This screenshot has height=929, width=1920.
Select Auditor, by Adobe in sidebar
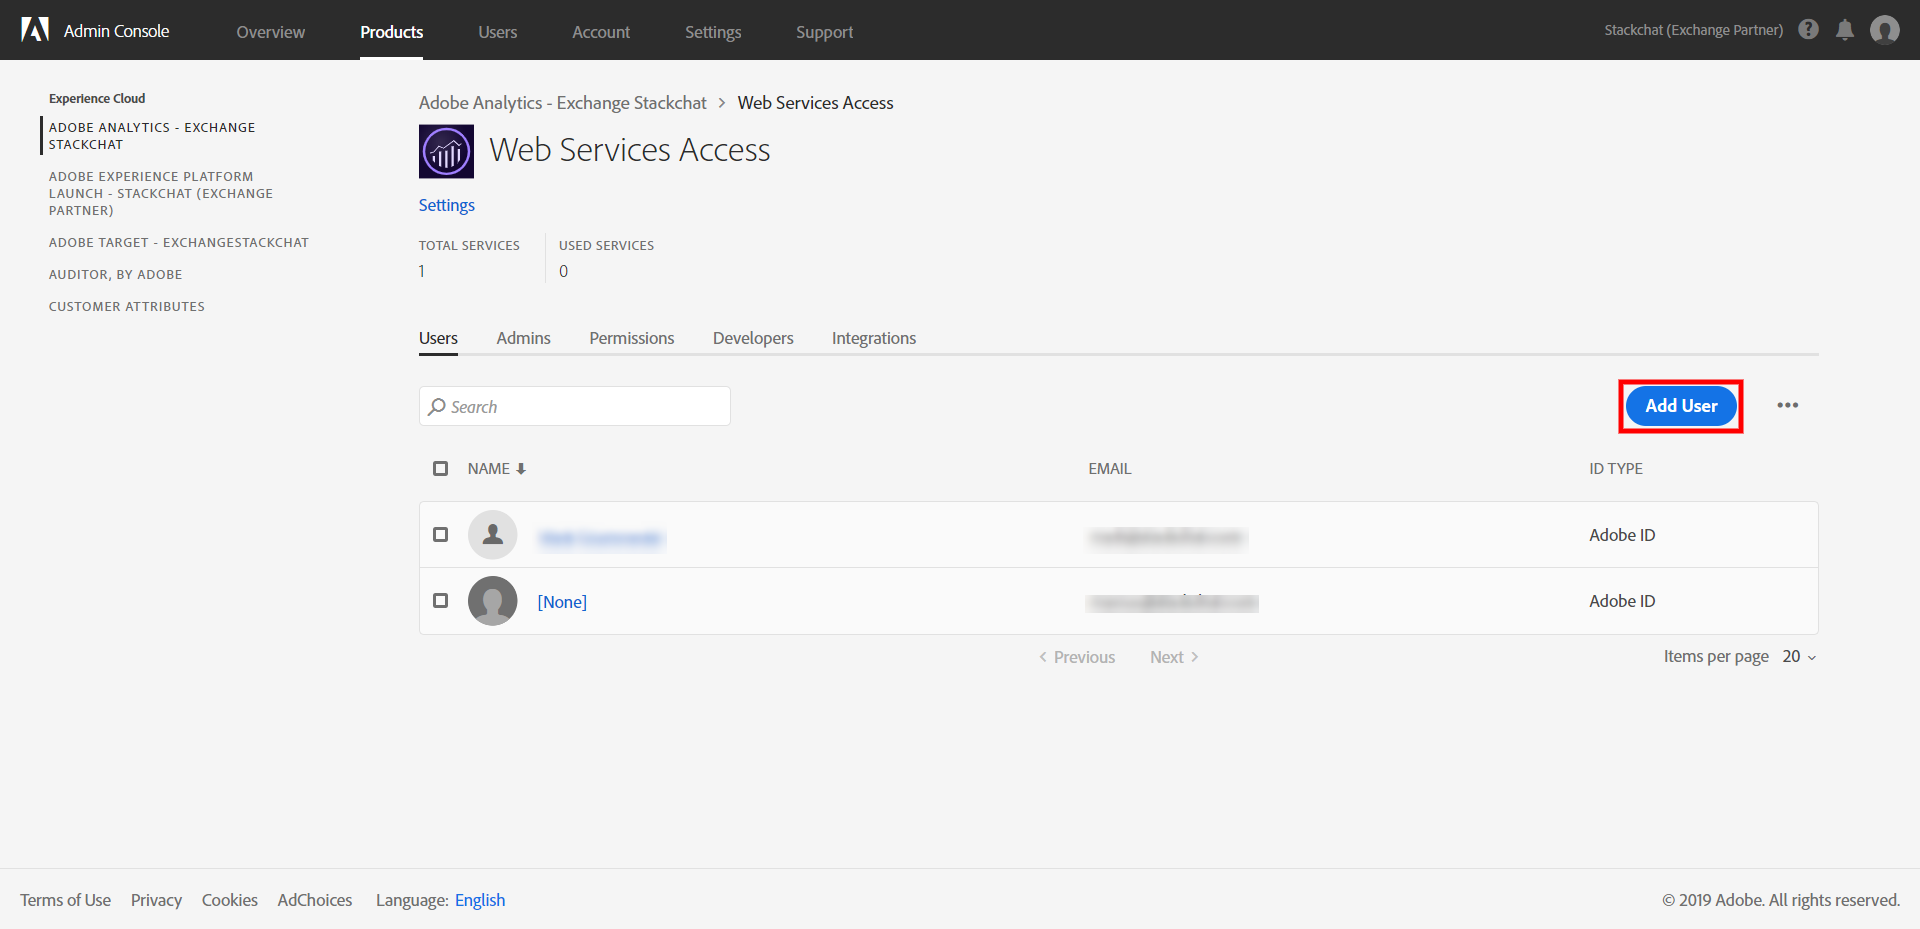[x=116, y=275]
